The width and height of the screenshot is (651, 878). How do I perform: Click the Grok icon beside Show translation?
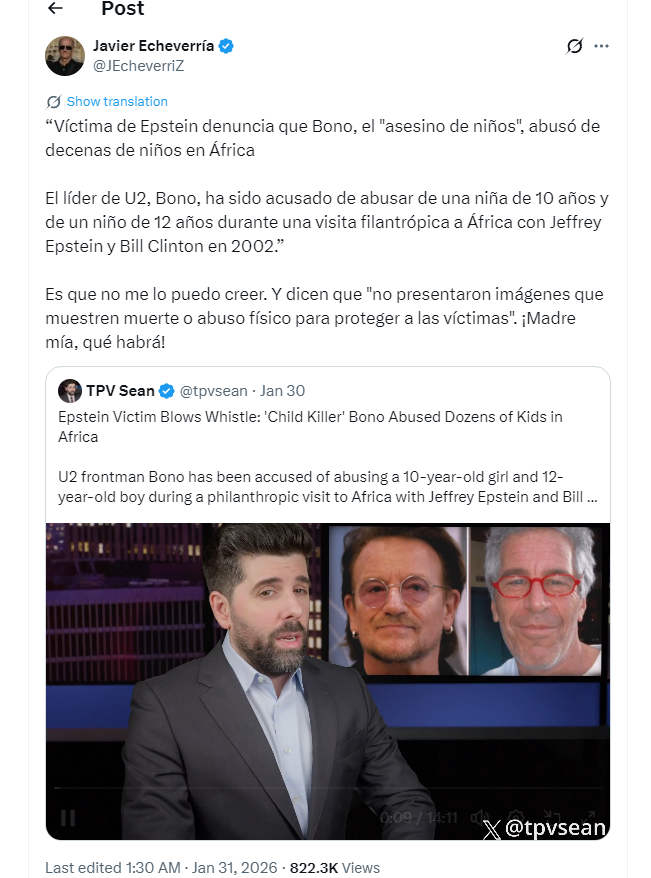(x=54, y=102)
